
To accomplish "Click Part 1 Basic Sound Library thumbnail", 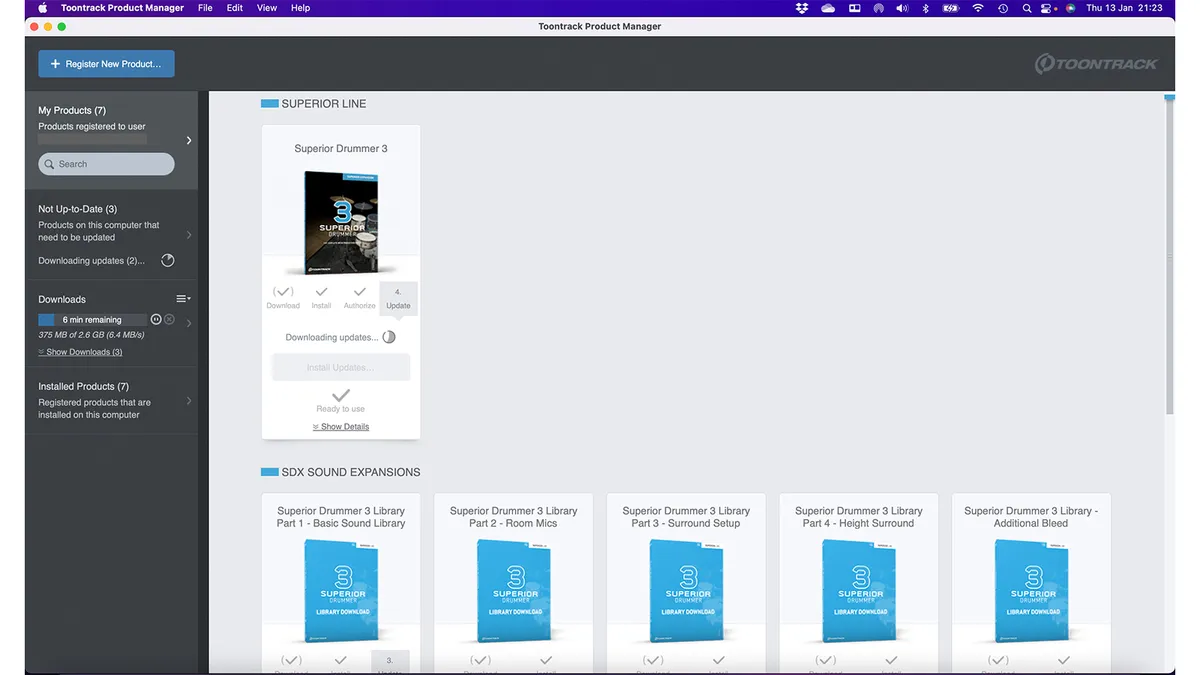I will (341, 590).
